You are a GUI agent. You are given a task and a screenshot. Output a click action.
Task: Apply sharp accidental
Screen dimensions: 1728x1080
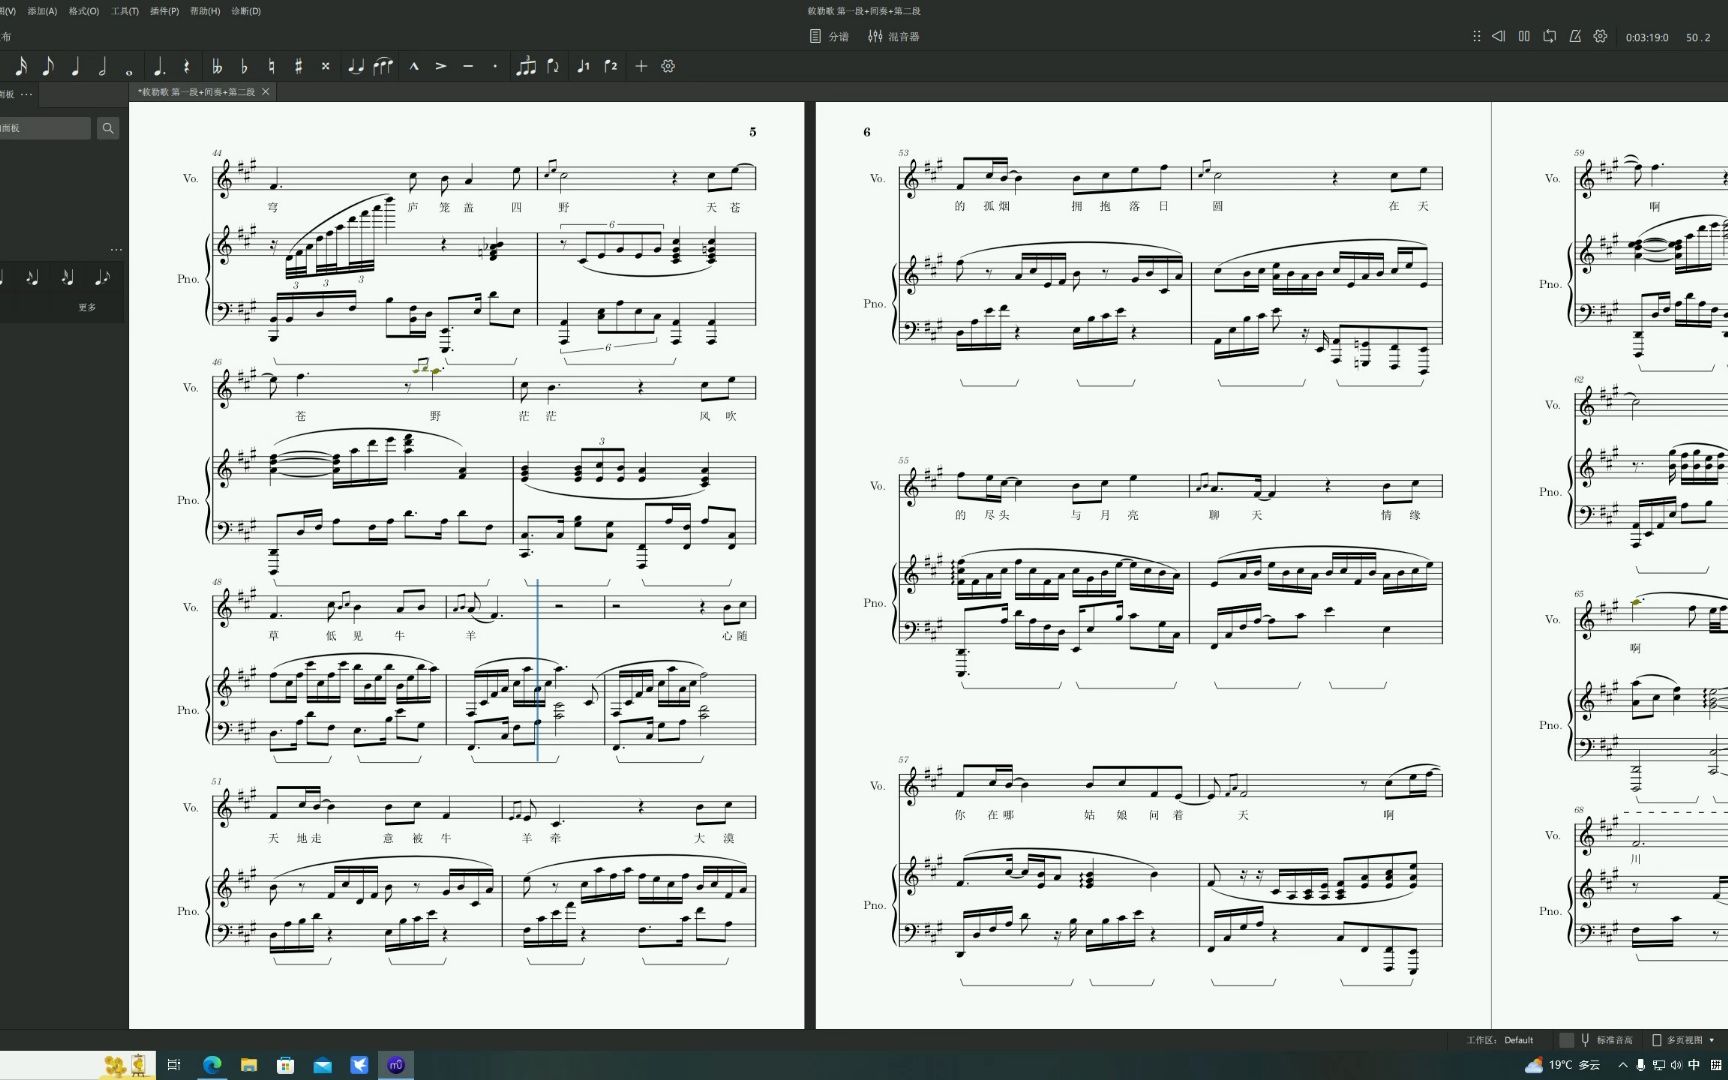[x=298, y=66]
